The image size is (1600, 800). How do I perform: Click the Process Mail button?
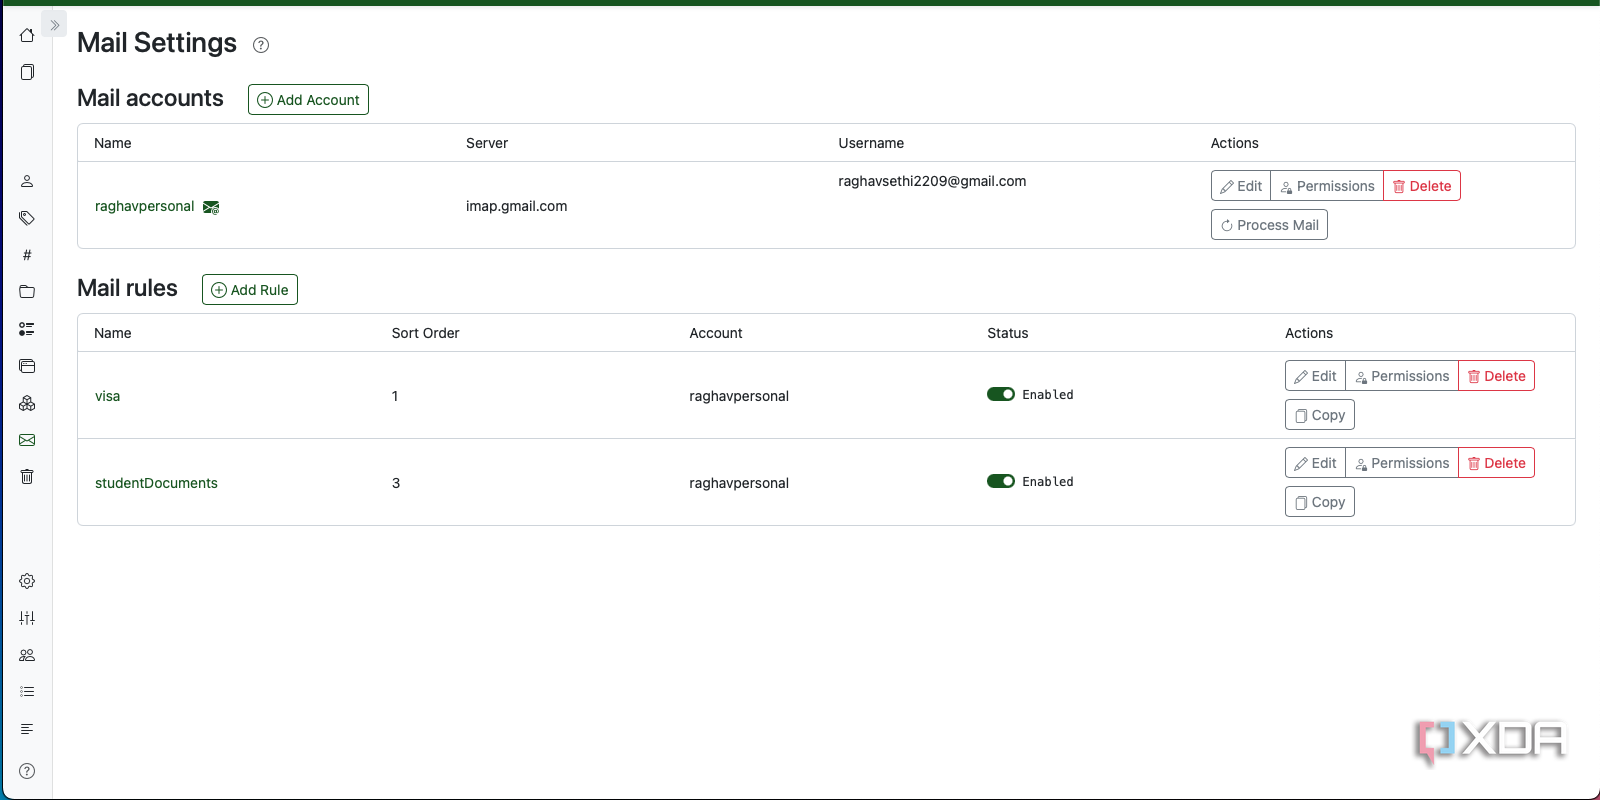1269,225
